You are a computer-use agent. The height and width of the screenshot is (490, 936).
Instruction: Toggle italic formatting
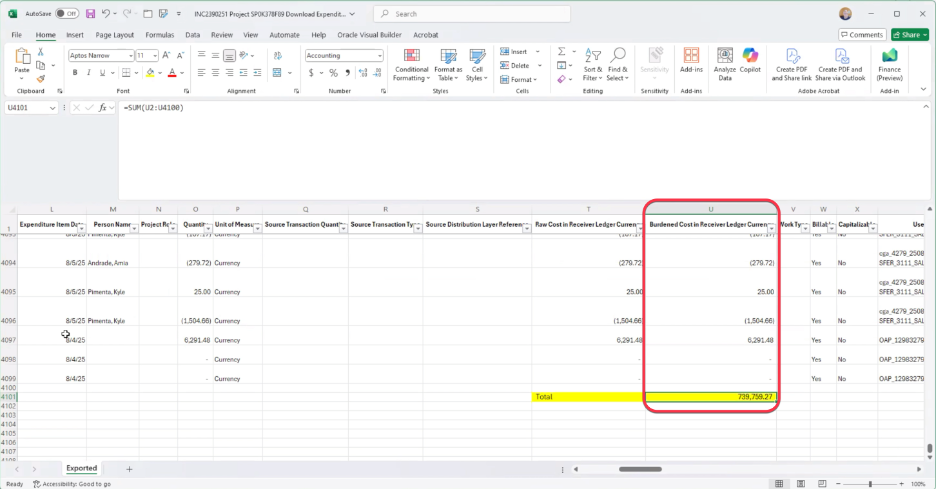(x=89, y=73)
